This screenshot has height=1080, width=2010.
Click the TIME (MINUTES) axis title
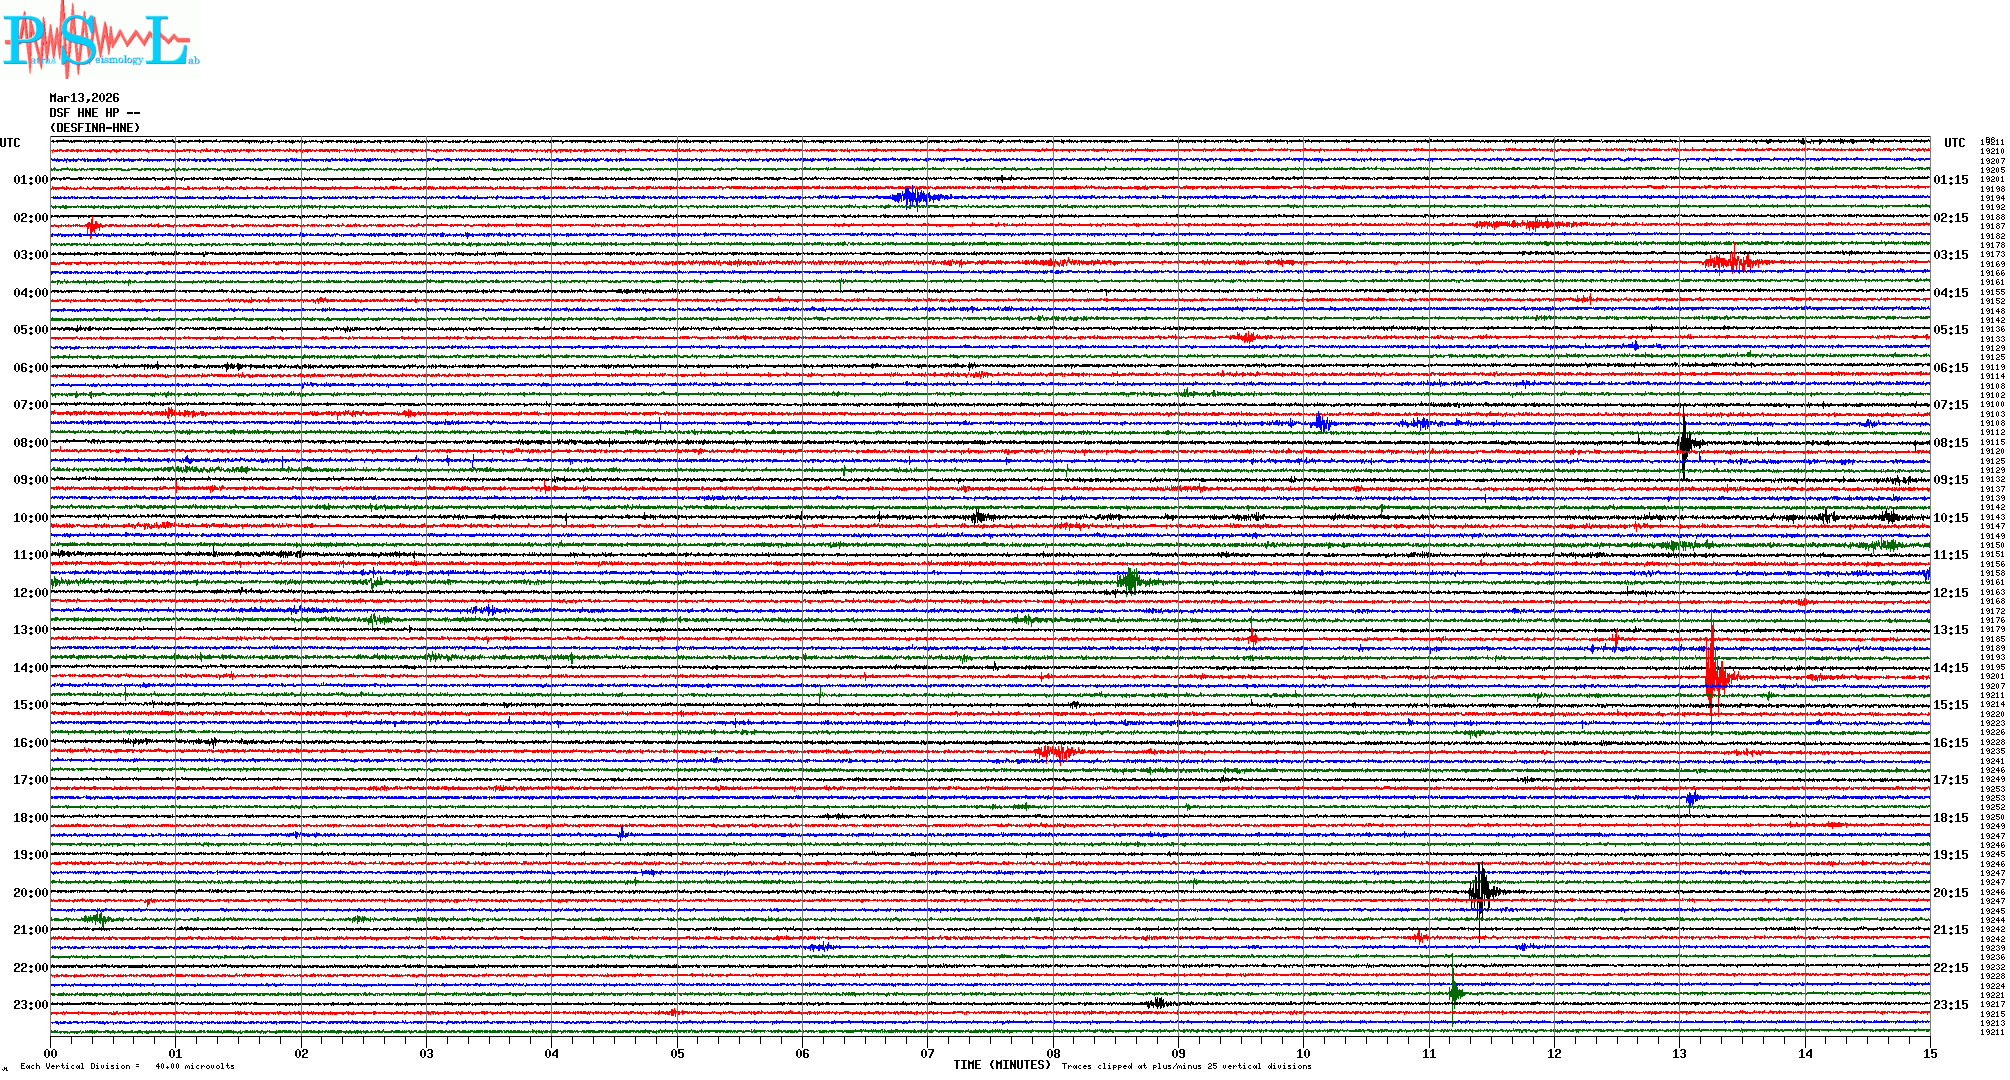tap(1001, 1065)
